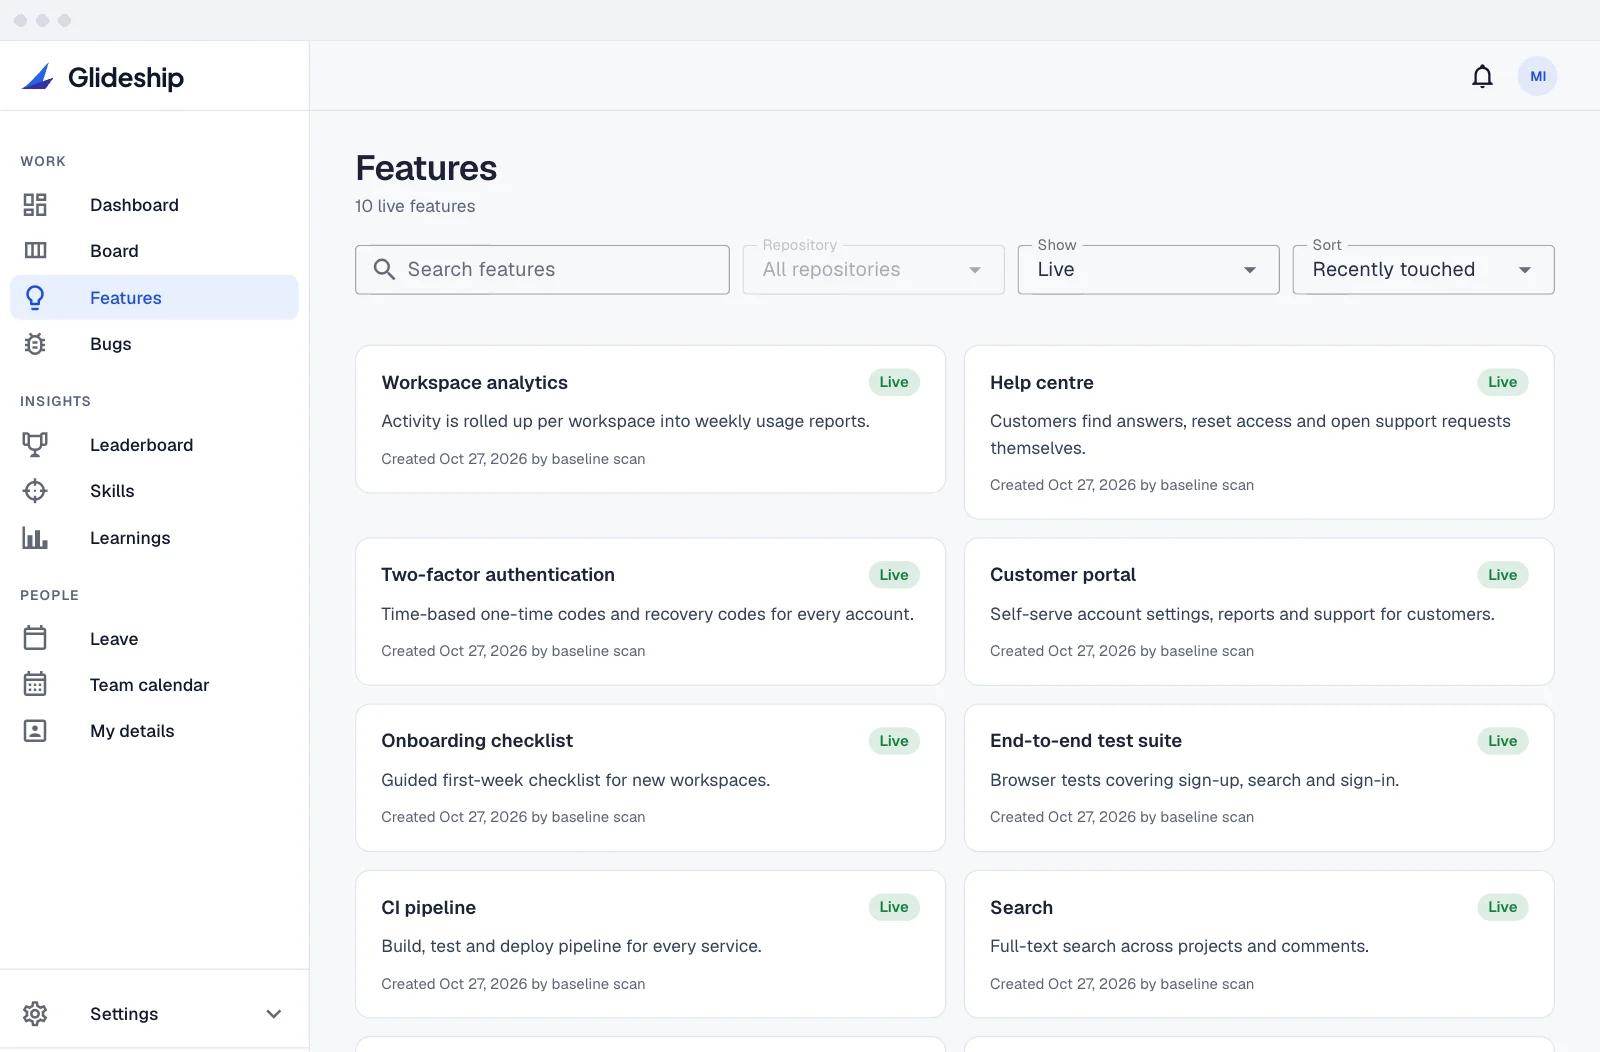Image resolution: width=1600 pixels, height=1052 pixels.
Task: Open the Onboarding checklist card
Action: pyautogui.click(x=650, y=778)
